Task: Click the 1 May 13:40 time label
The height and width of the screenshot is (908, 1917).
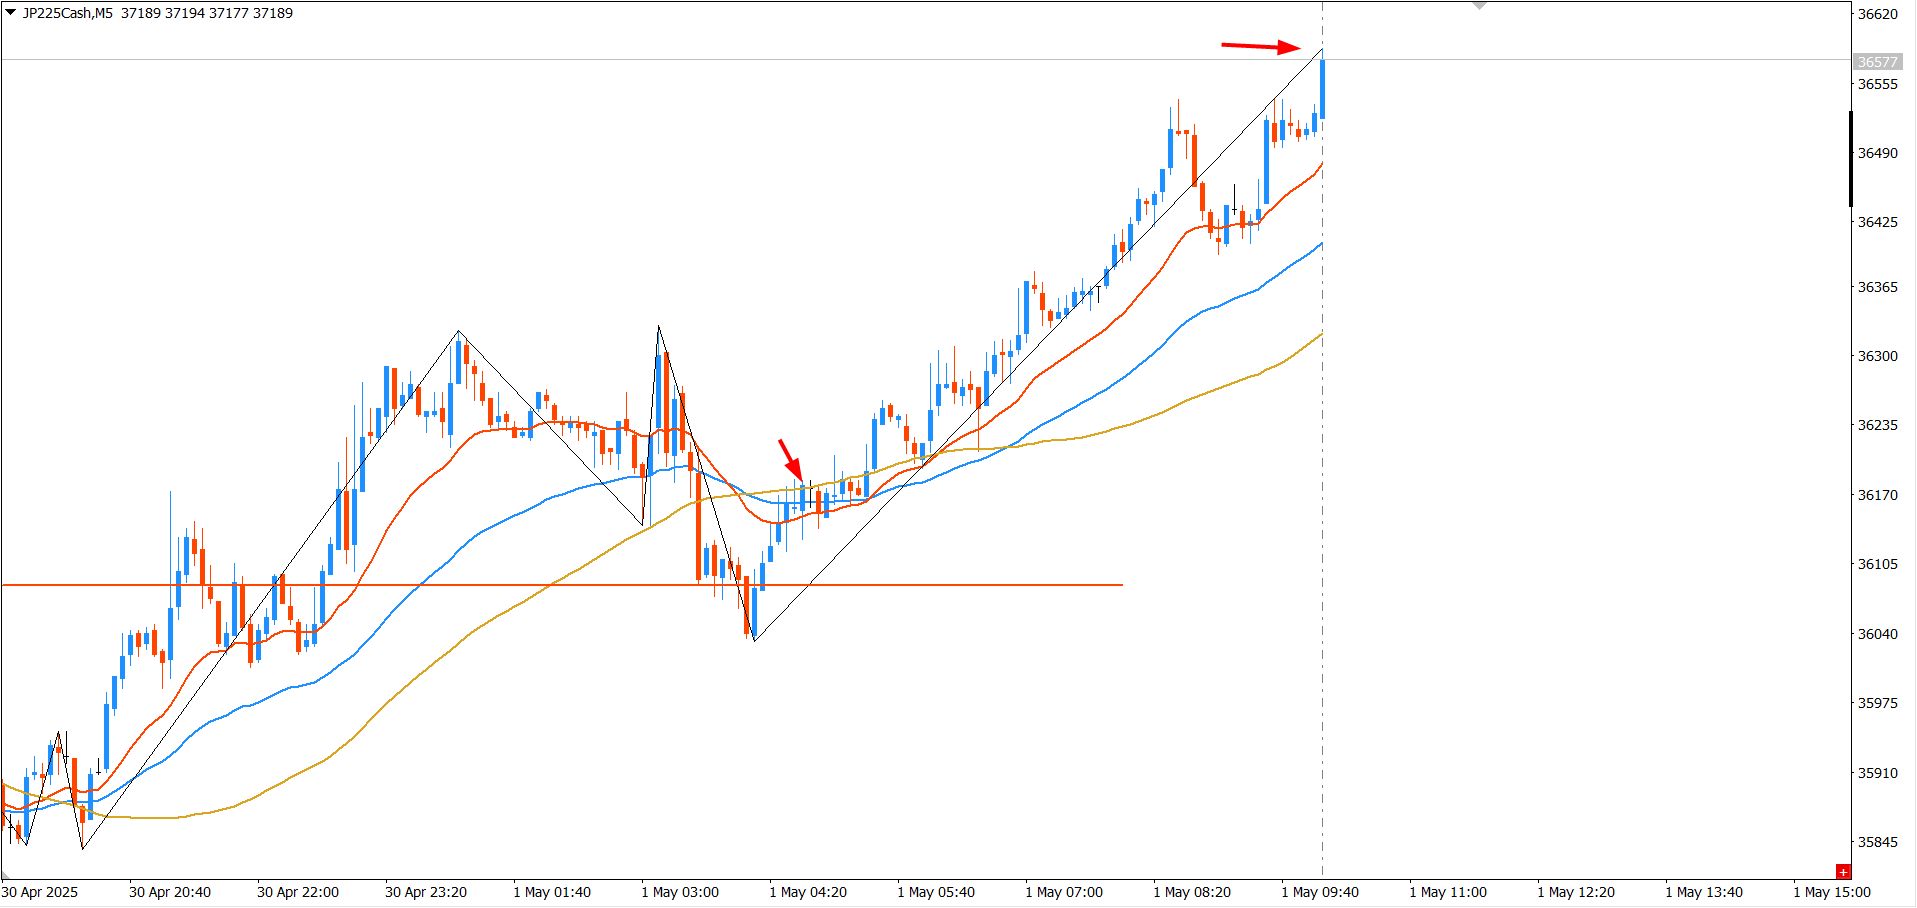Action: coord(1704,892)
